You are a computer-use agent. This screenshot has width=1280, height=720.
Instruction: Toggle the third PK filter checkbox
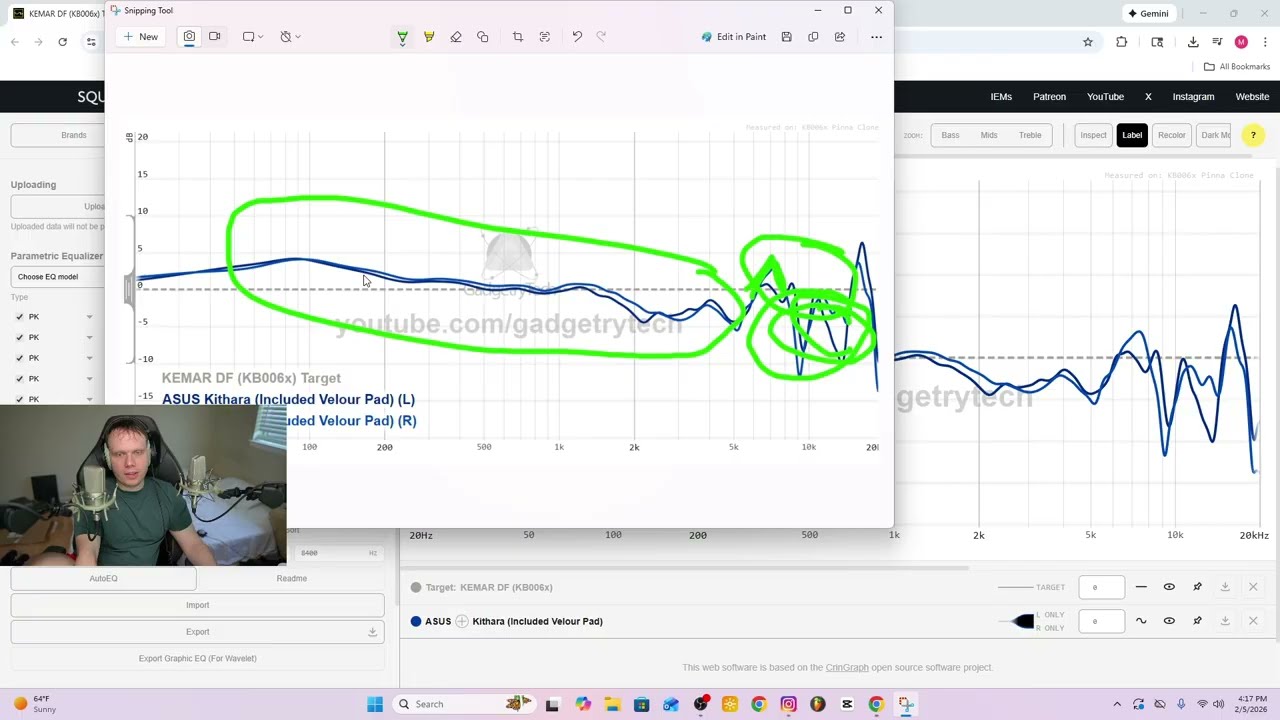[19, 358]
